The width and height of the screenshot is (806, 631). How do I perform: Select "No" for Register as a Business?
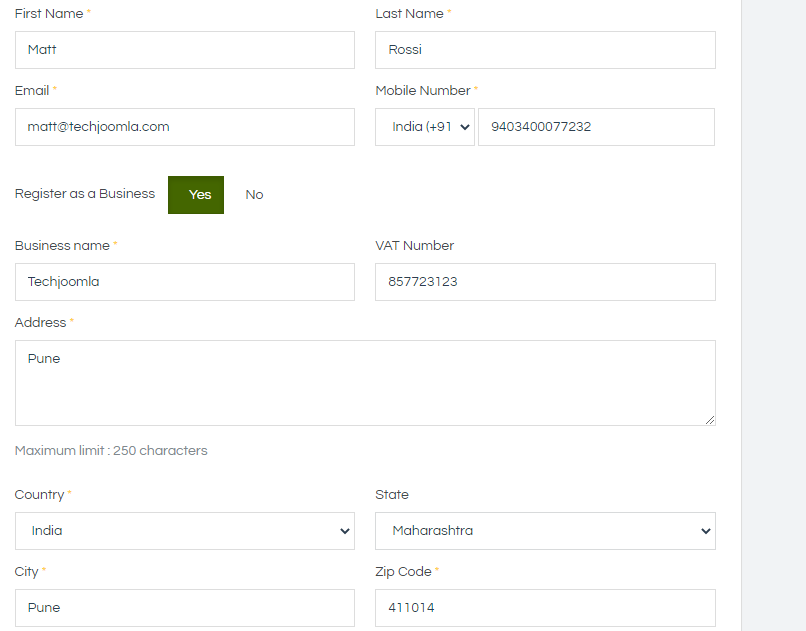[x=254, y=194]
